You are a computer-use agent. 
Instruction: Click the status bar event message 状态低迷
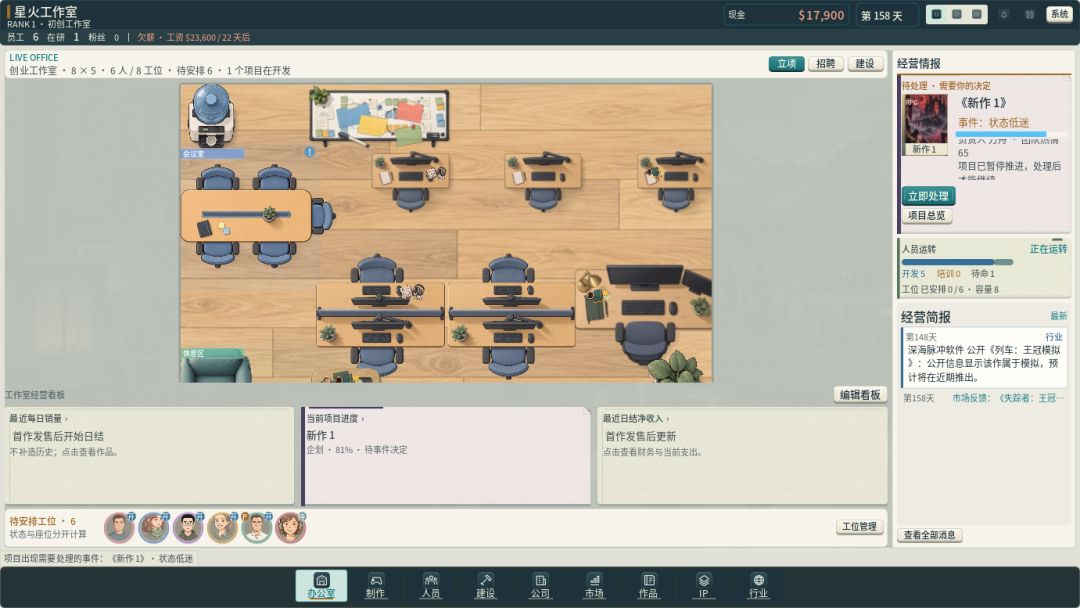(100, 558)
